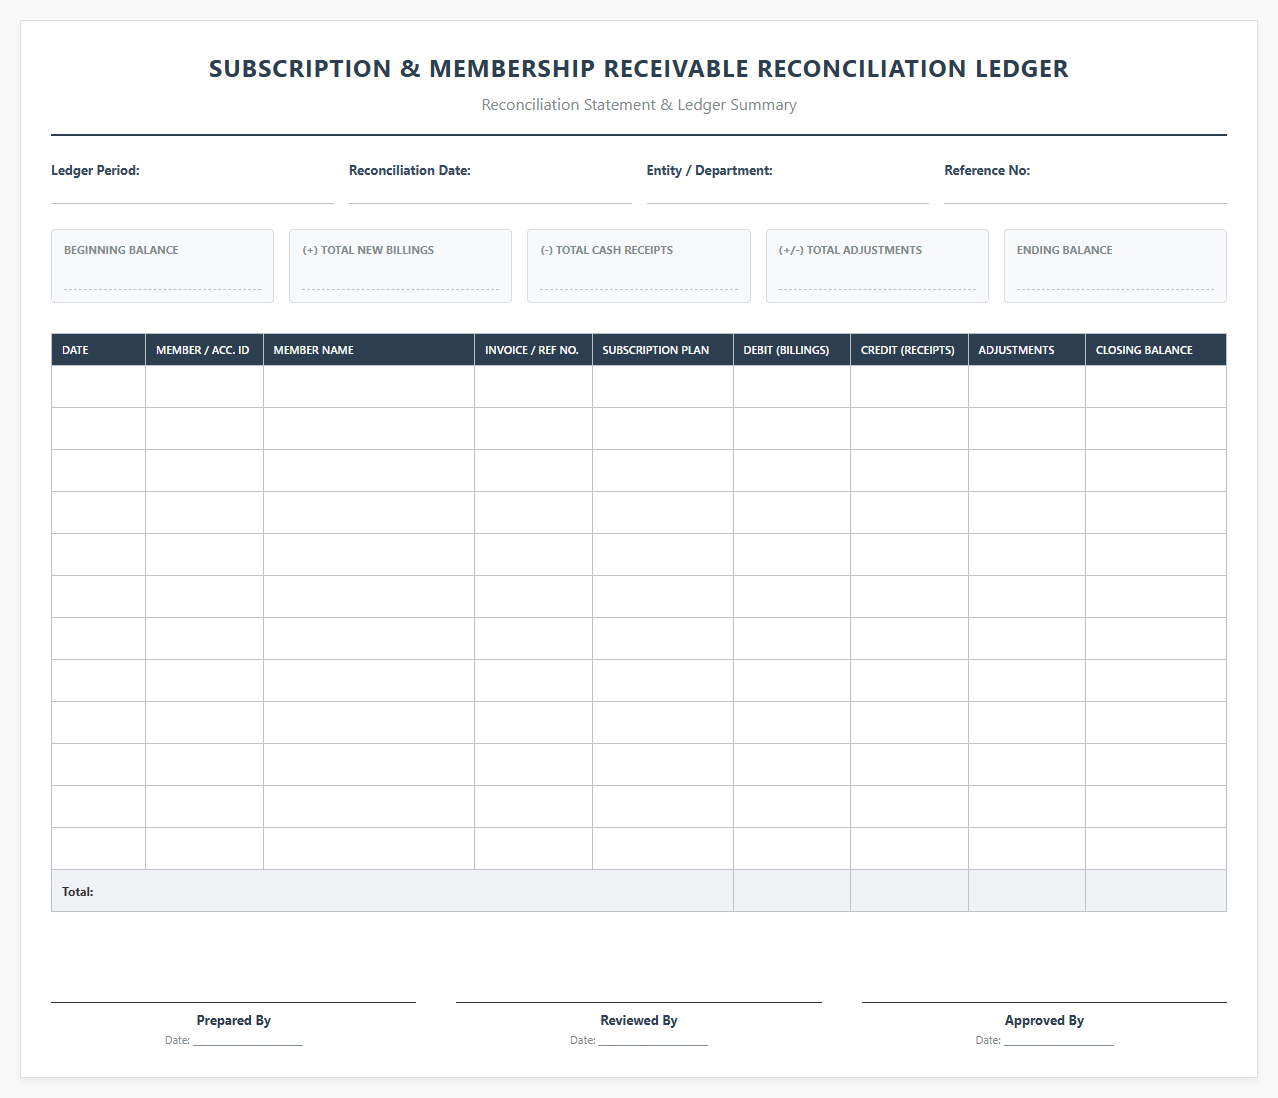The image size is (1278, 1098).
Task: Click the Reconciliation Statement & Ledger Summary subtitle
Action: click(x=639, y=105)
